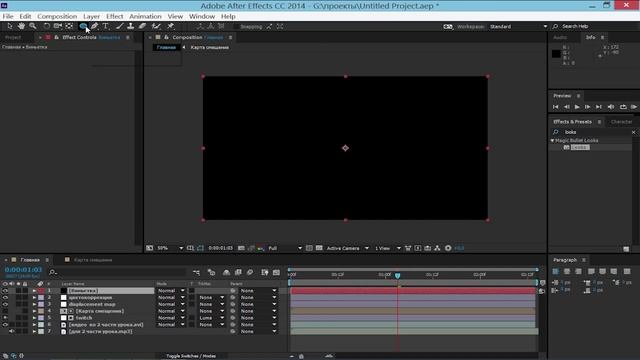Select the Roto Brush tool
This screenshot has height=360, width=640.
tap(156, 26)
